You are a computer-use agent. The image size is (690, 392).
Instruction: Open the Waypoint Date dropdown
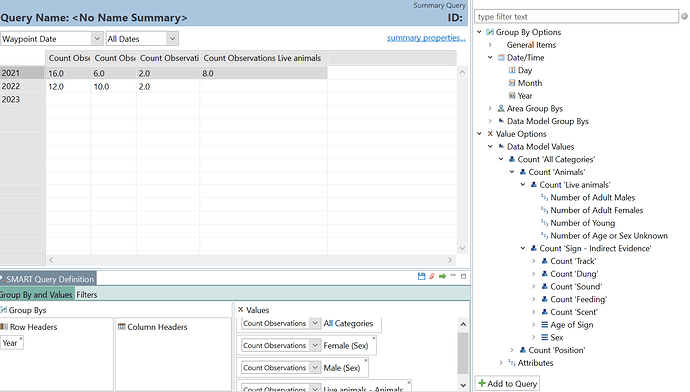tap(97, 39)
